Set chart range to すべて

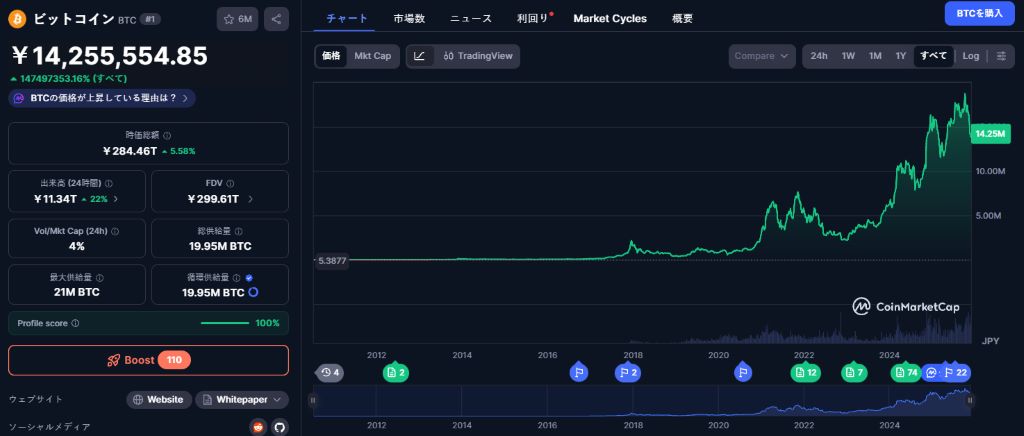(933, 56)
